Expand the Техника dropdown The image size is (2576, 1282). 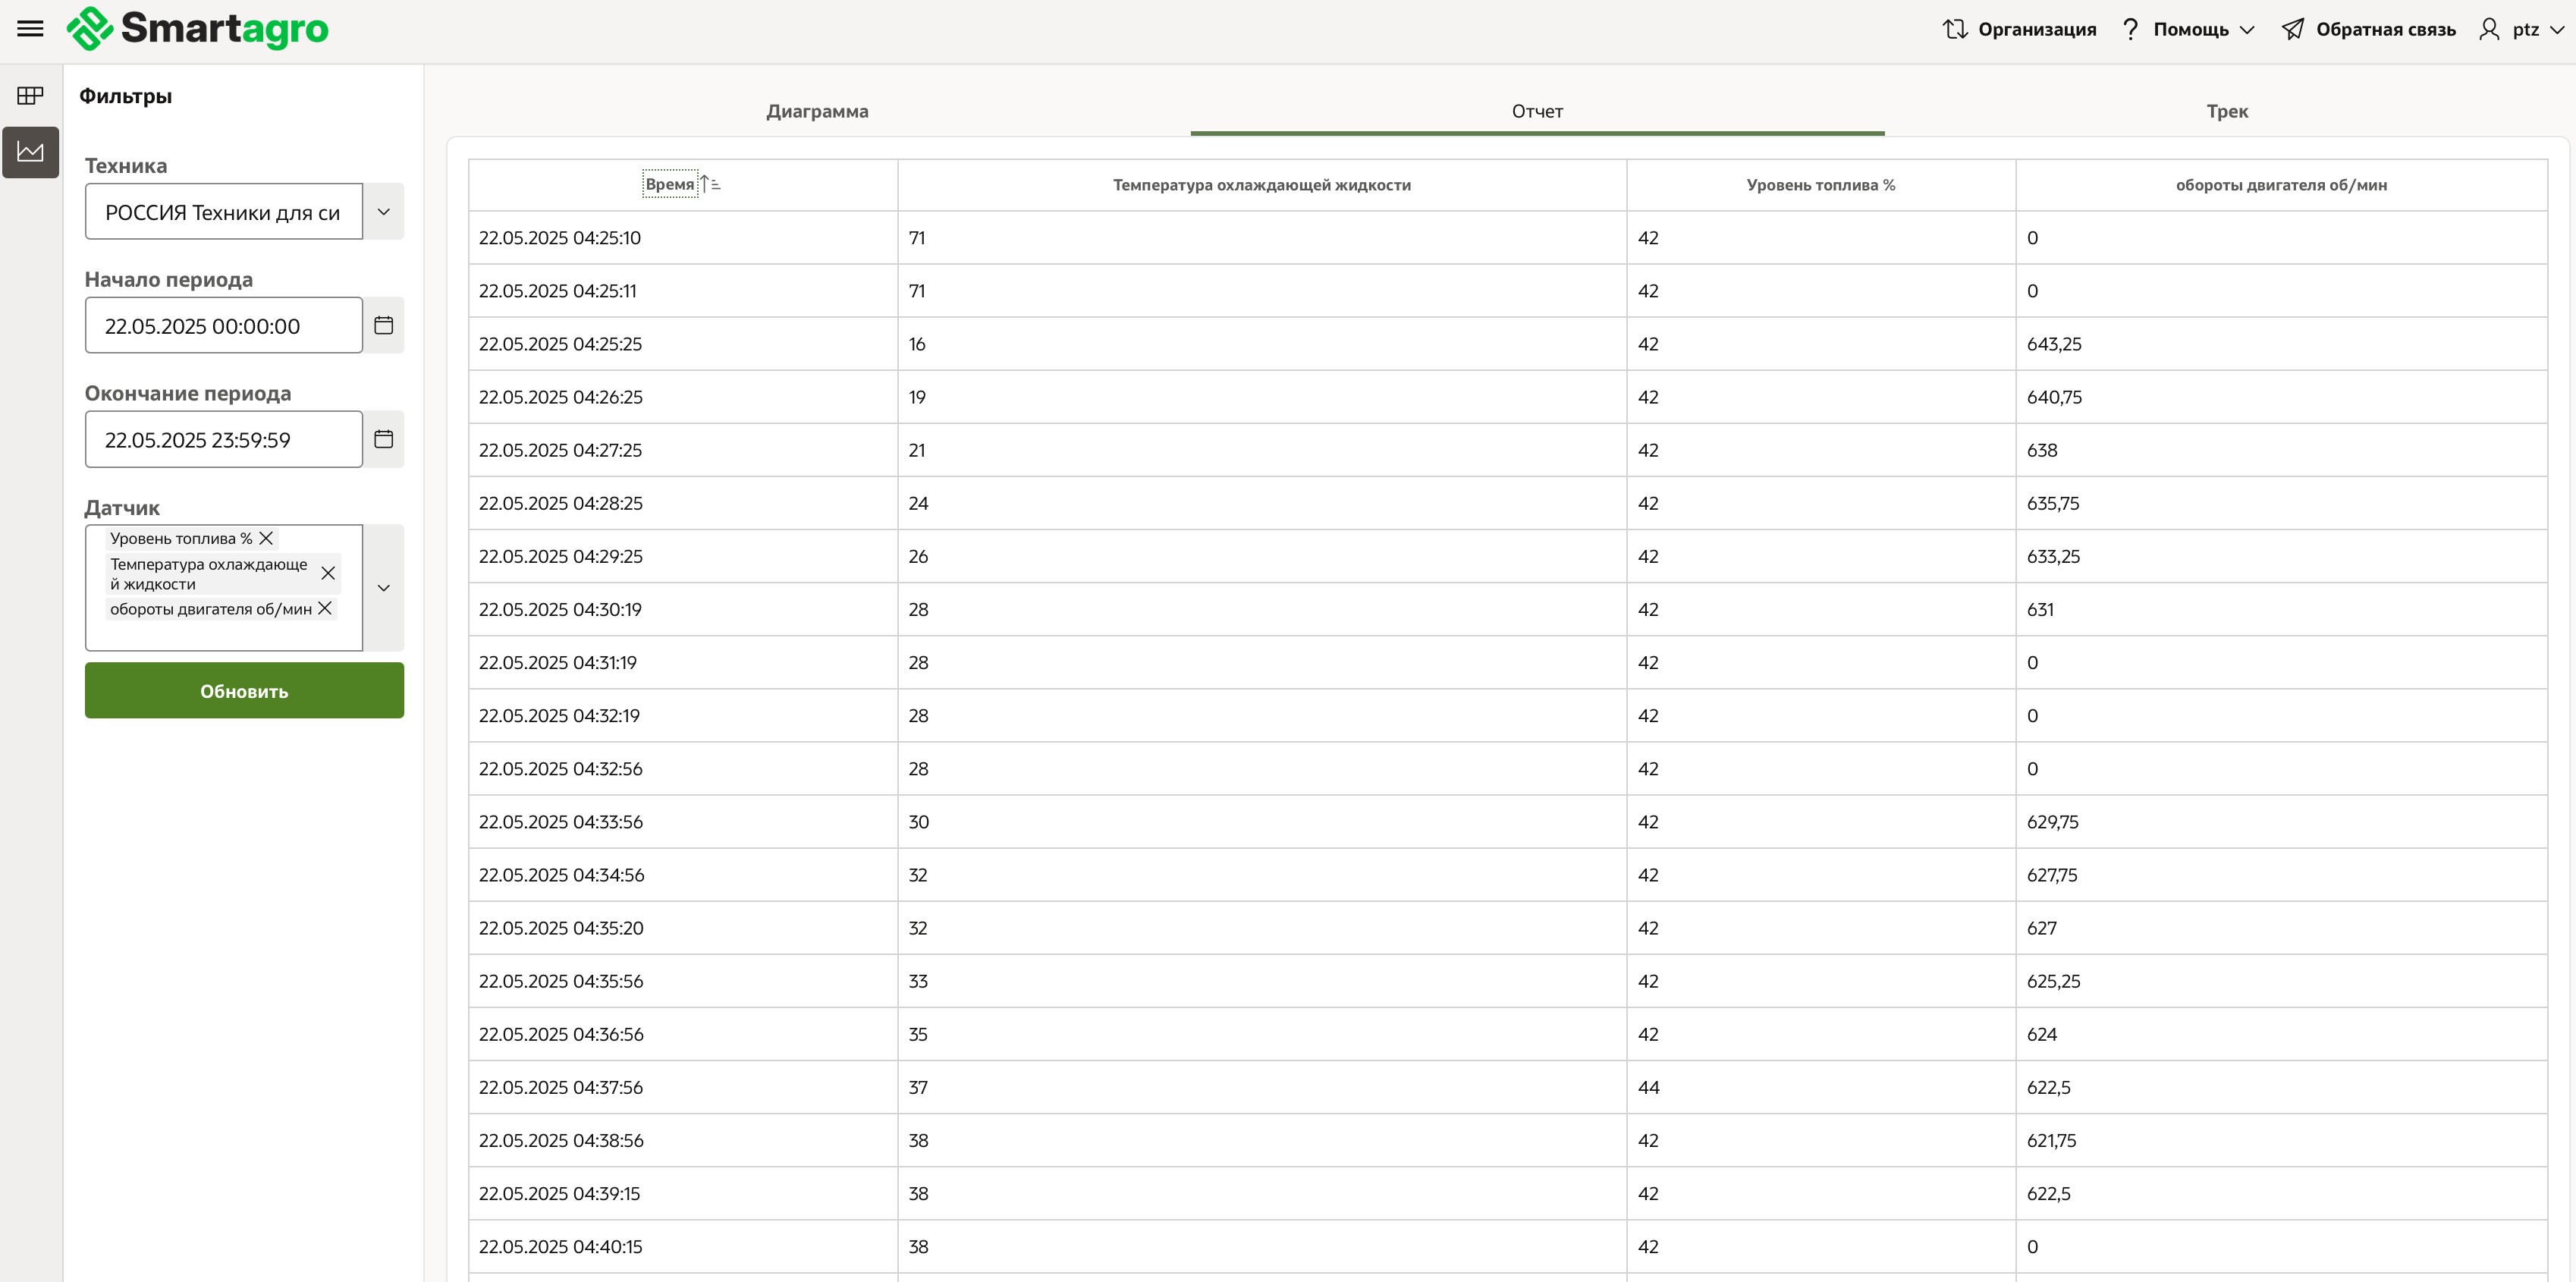tap(383, 211)
